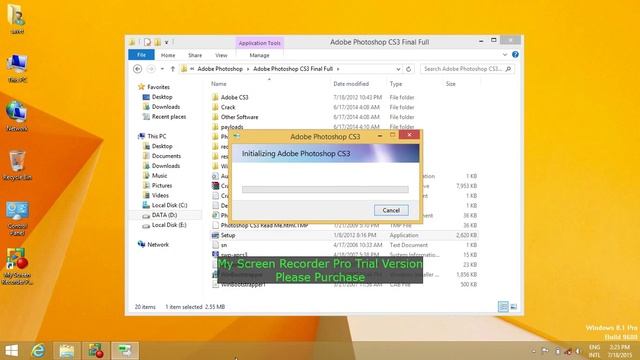Click Properties icon in quick access toolbar
The height and width of the screenshot is (360, 640).
point(147,42)
